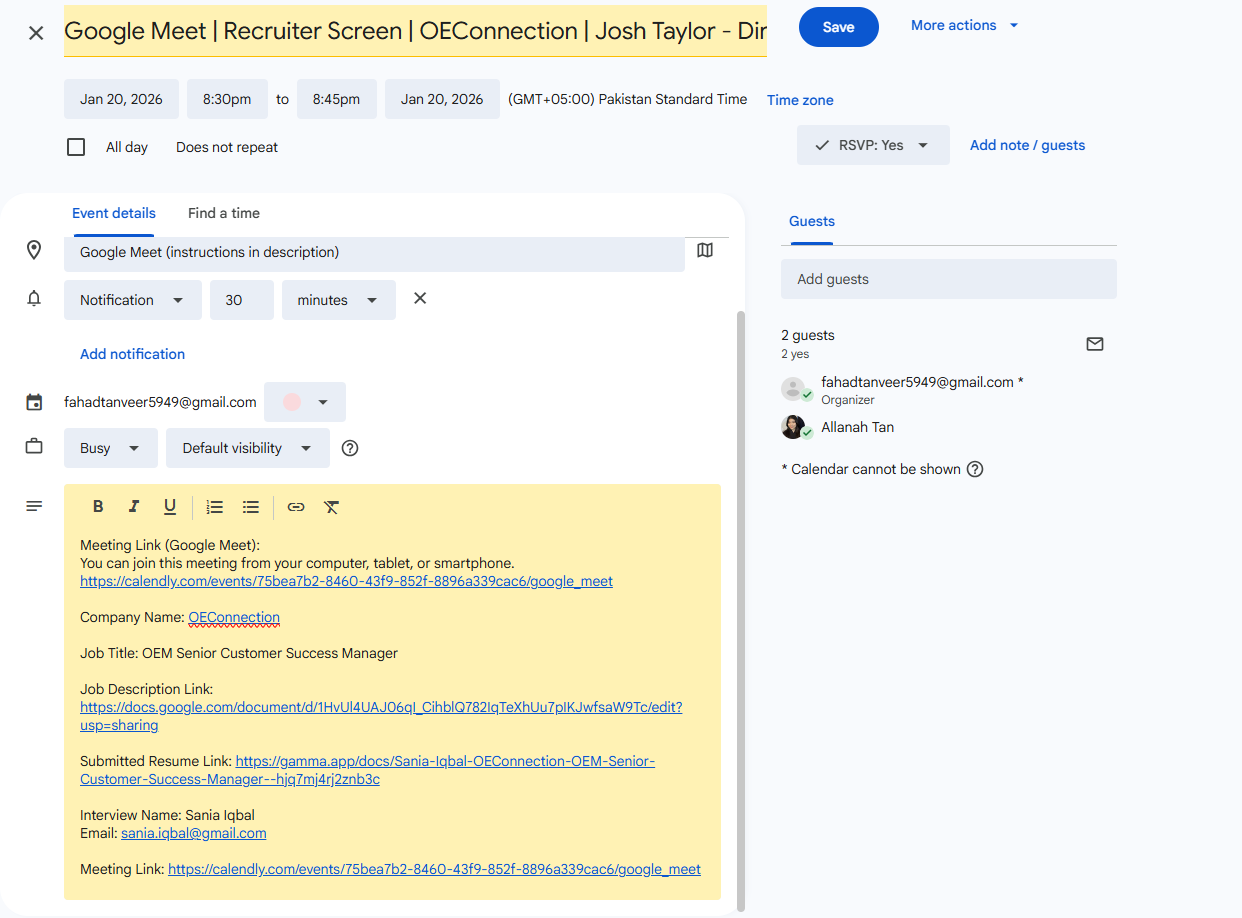Click the sania.iqbal@gmail.com email link
The height and width of the screenshot is (918, 1242).
[194, 833]
